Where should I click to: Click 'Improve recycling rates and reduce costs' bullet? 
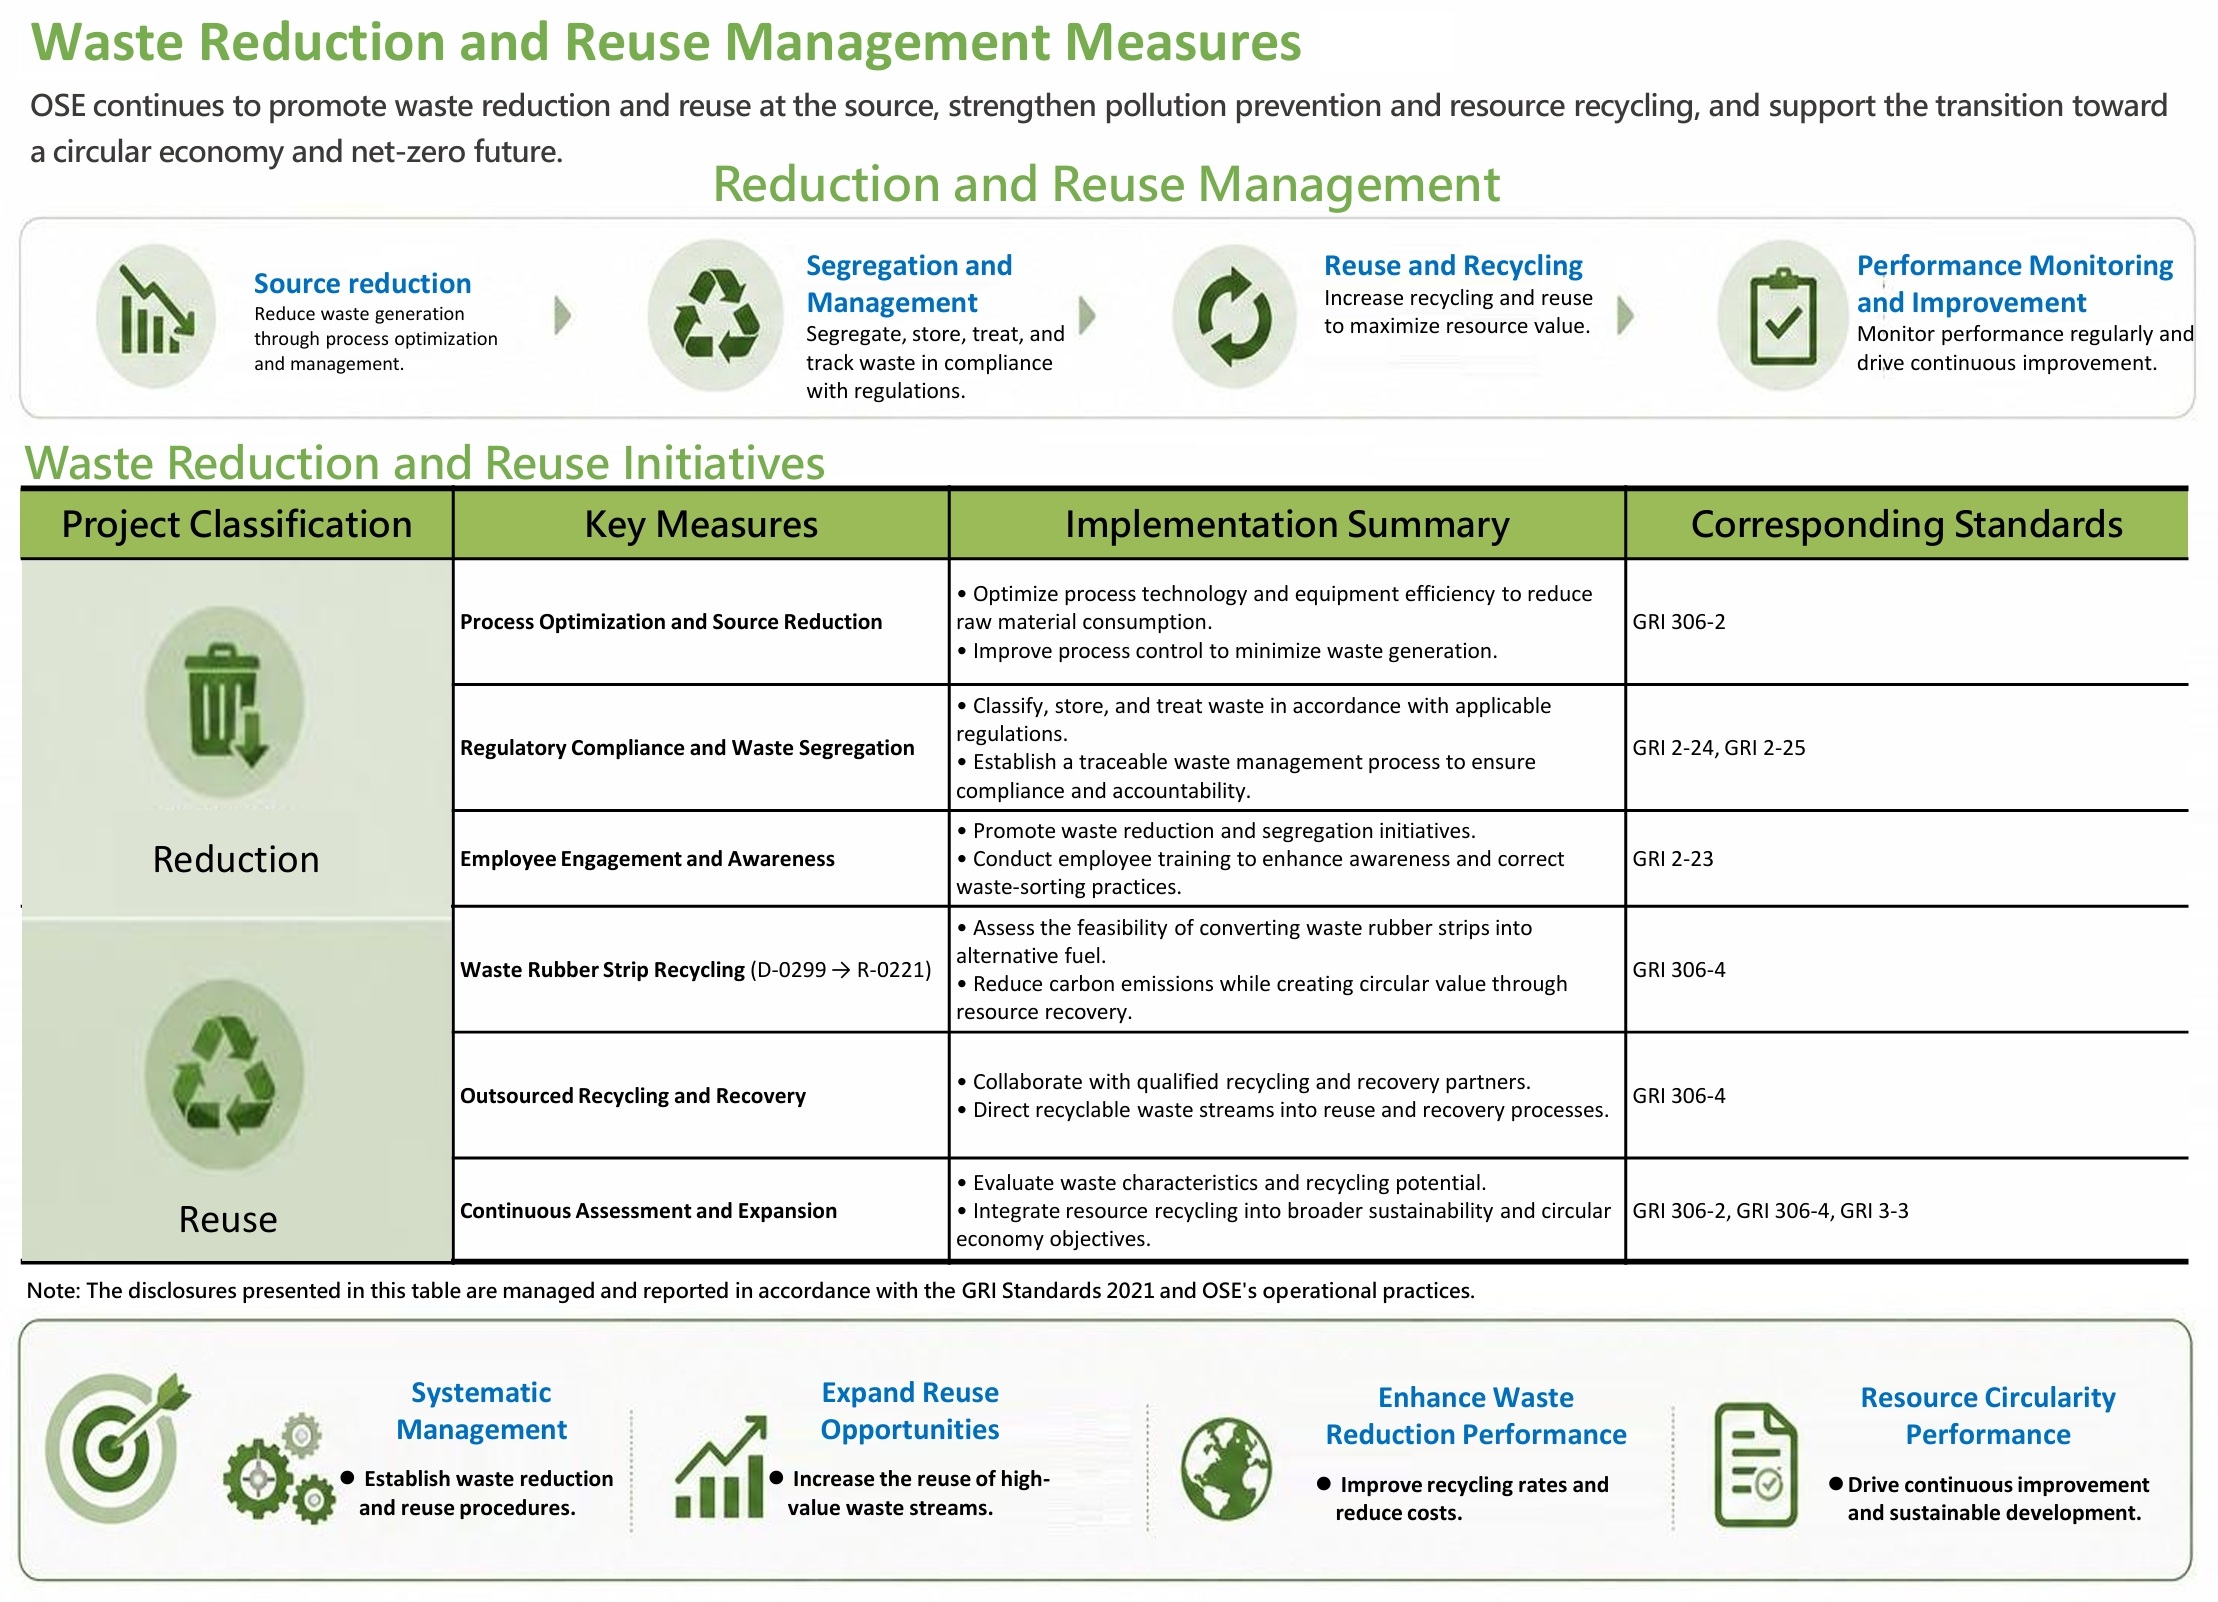tap(1462, 1498)
